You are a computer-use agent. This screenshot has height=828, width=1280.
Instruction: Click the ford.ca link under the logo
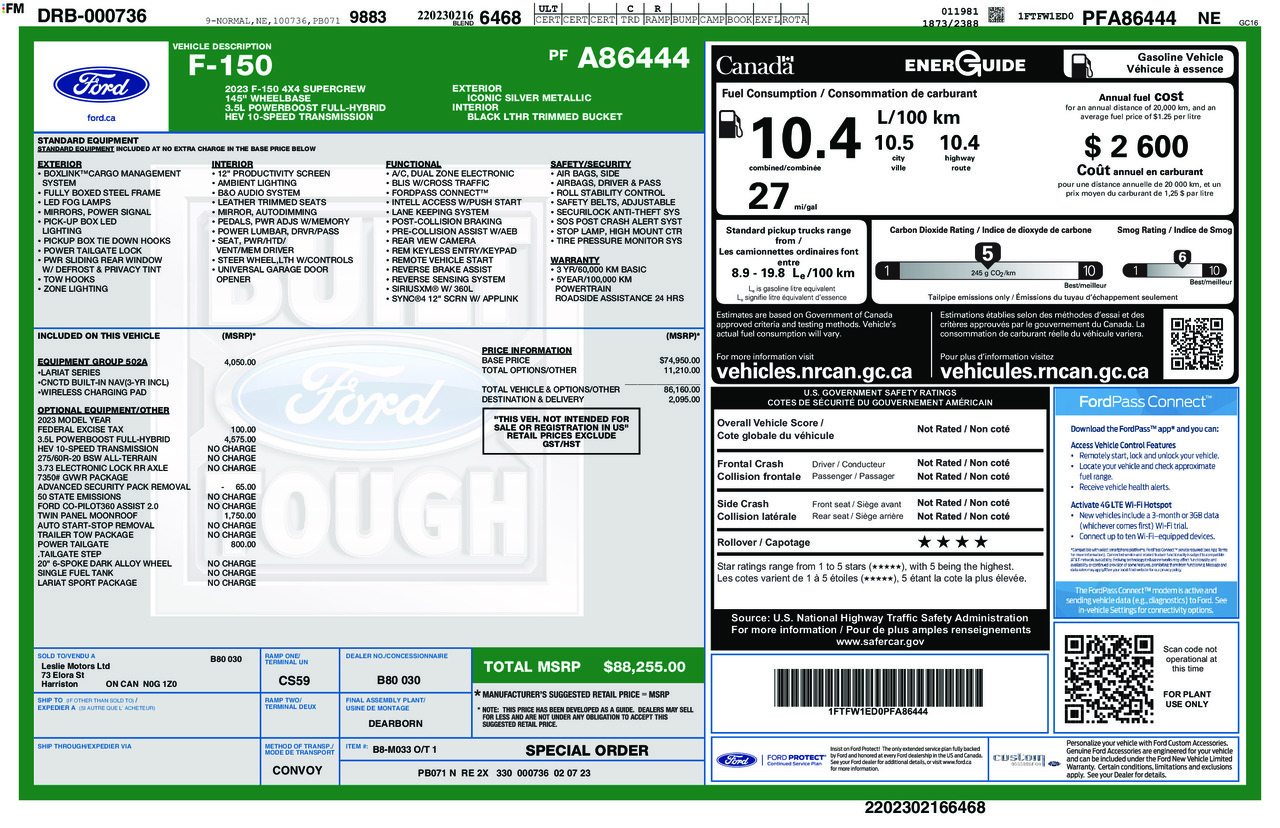(101, 118)
